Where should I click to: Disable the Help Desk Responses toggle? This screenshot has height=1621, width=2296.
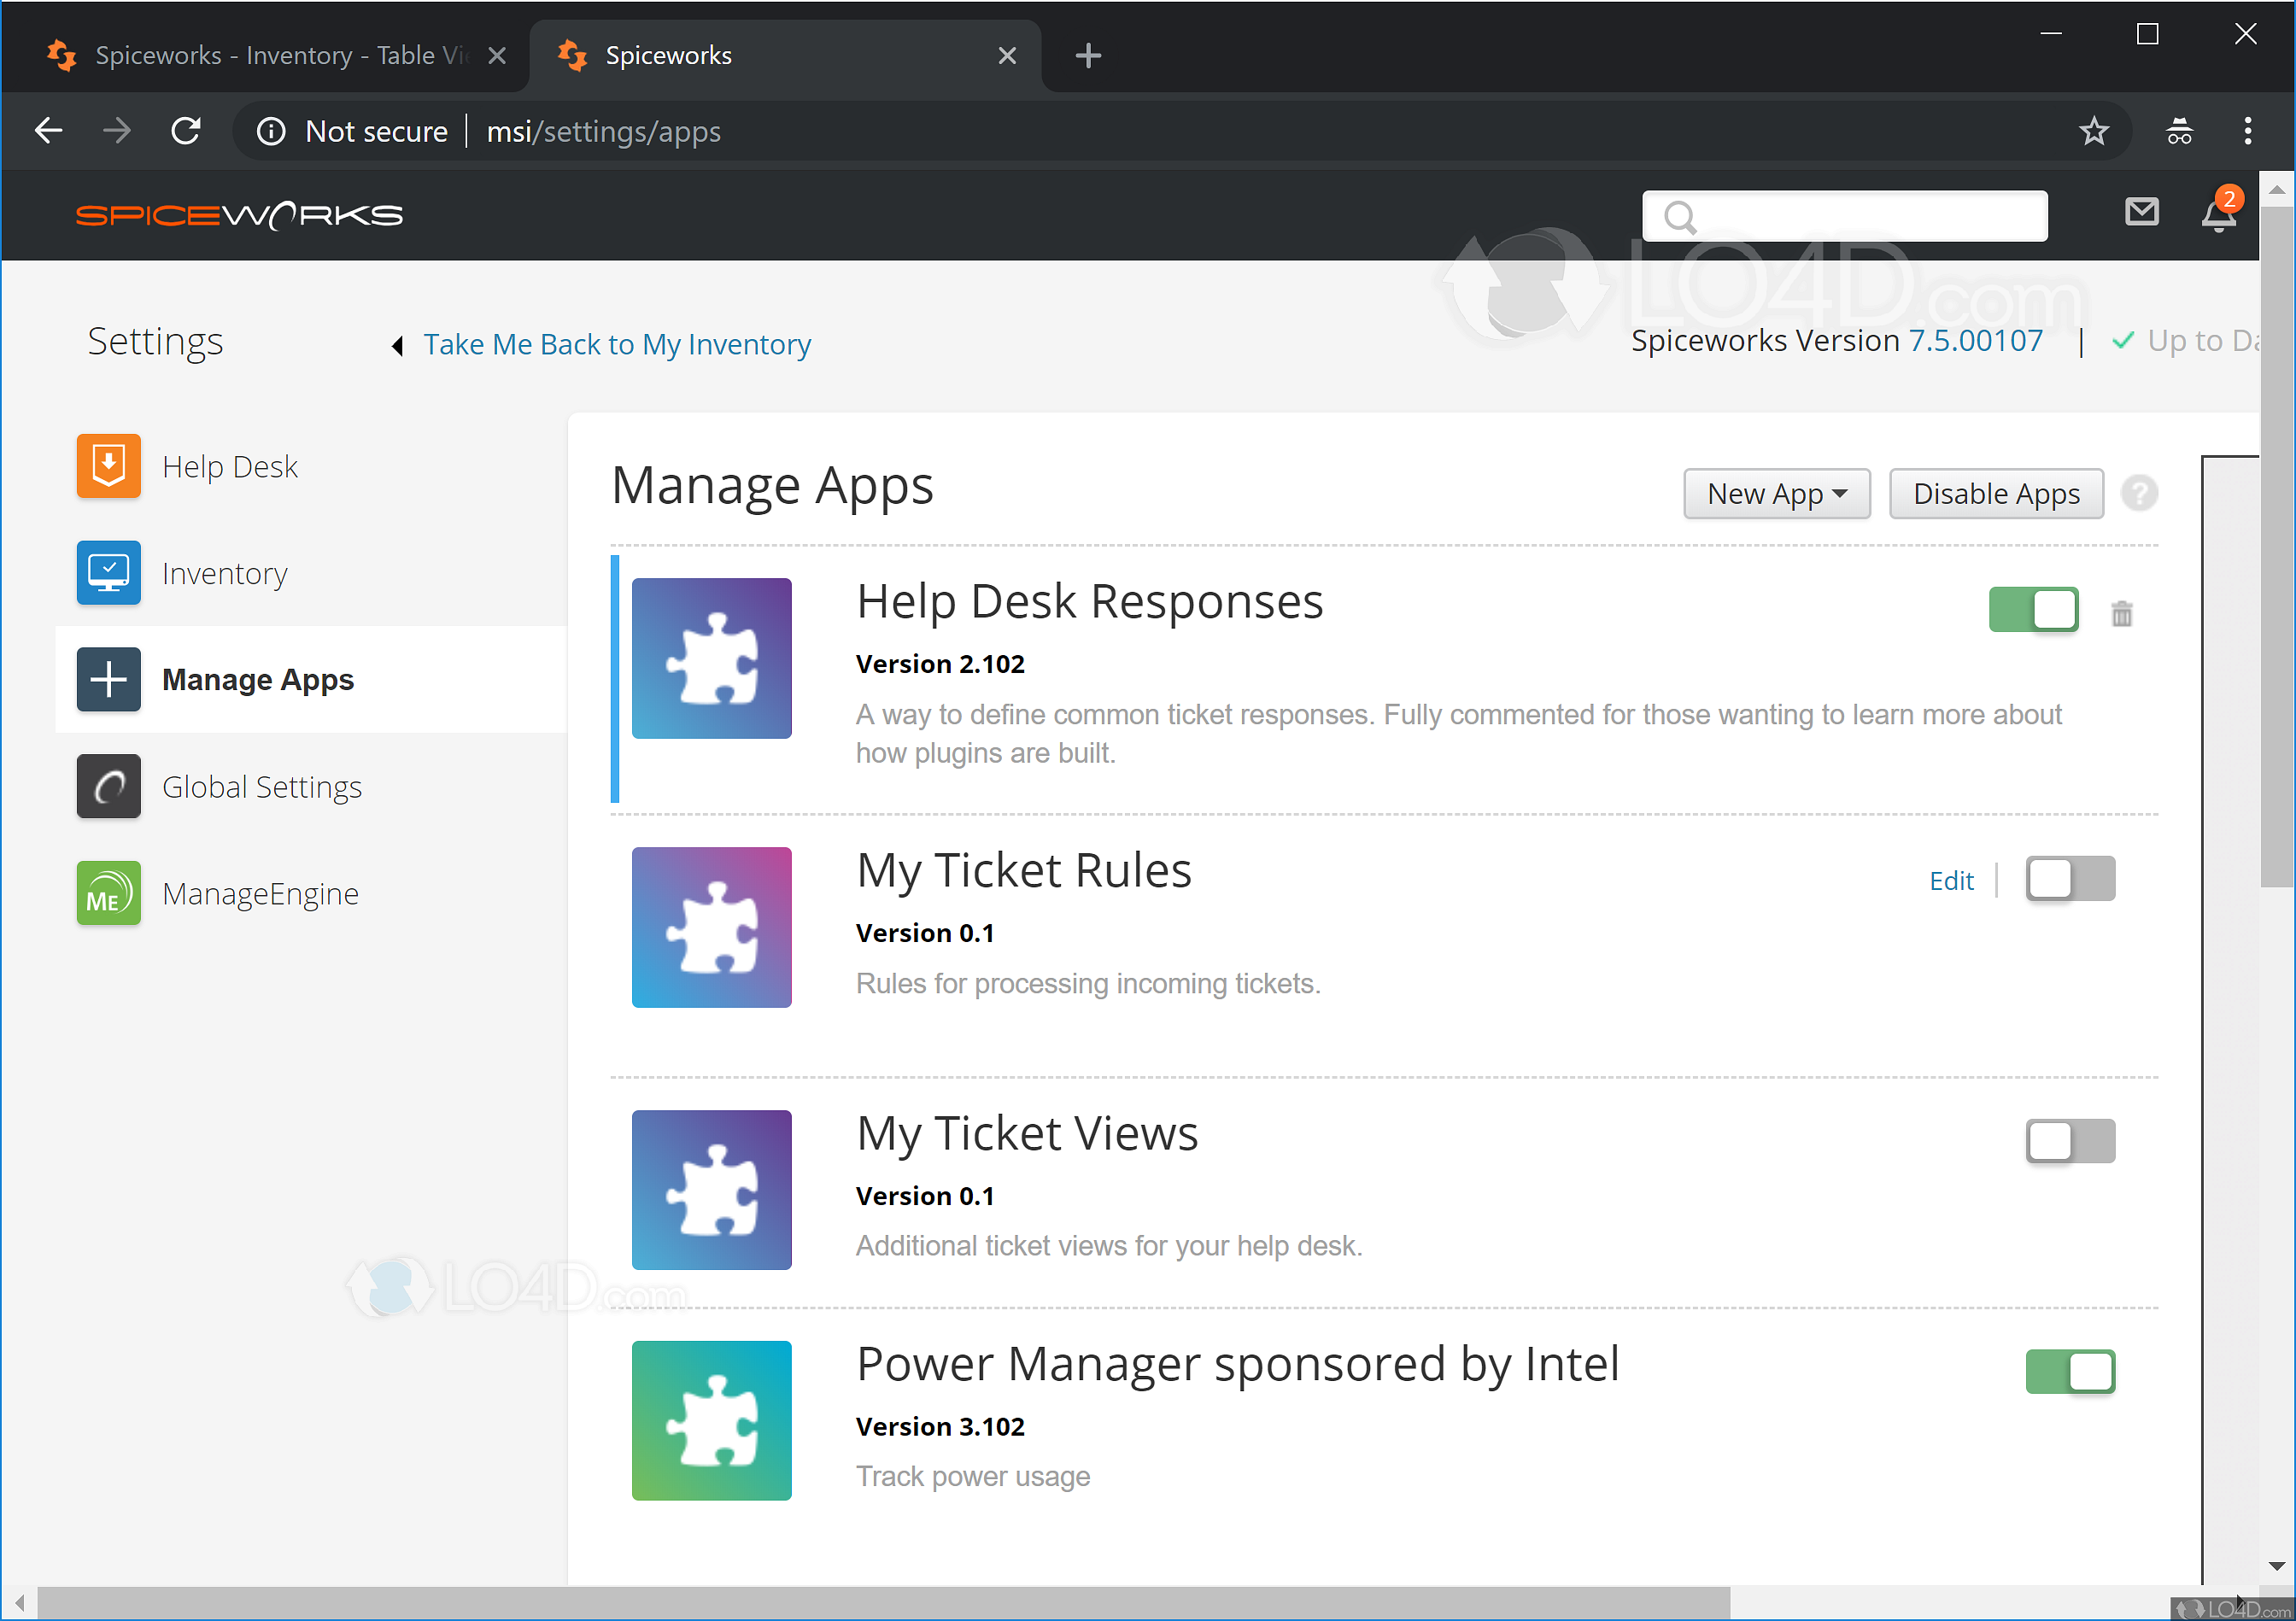click(2033, 610)
